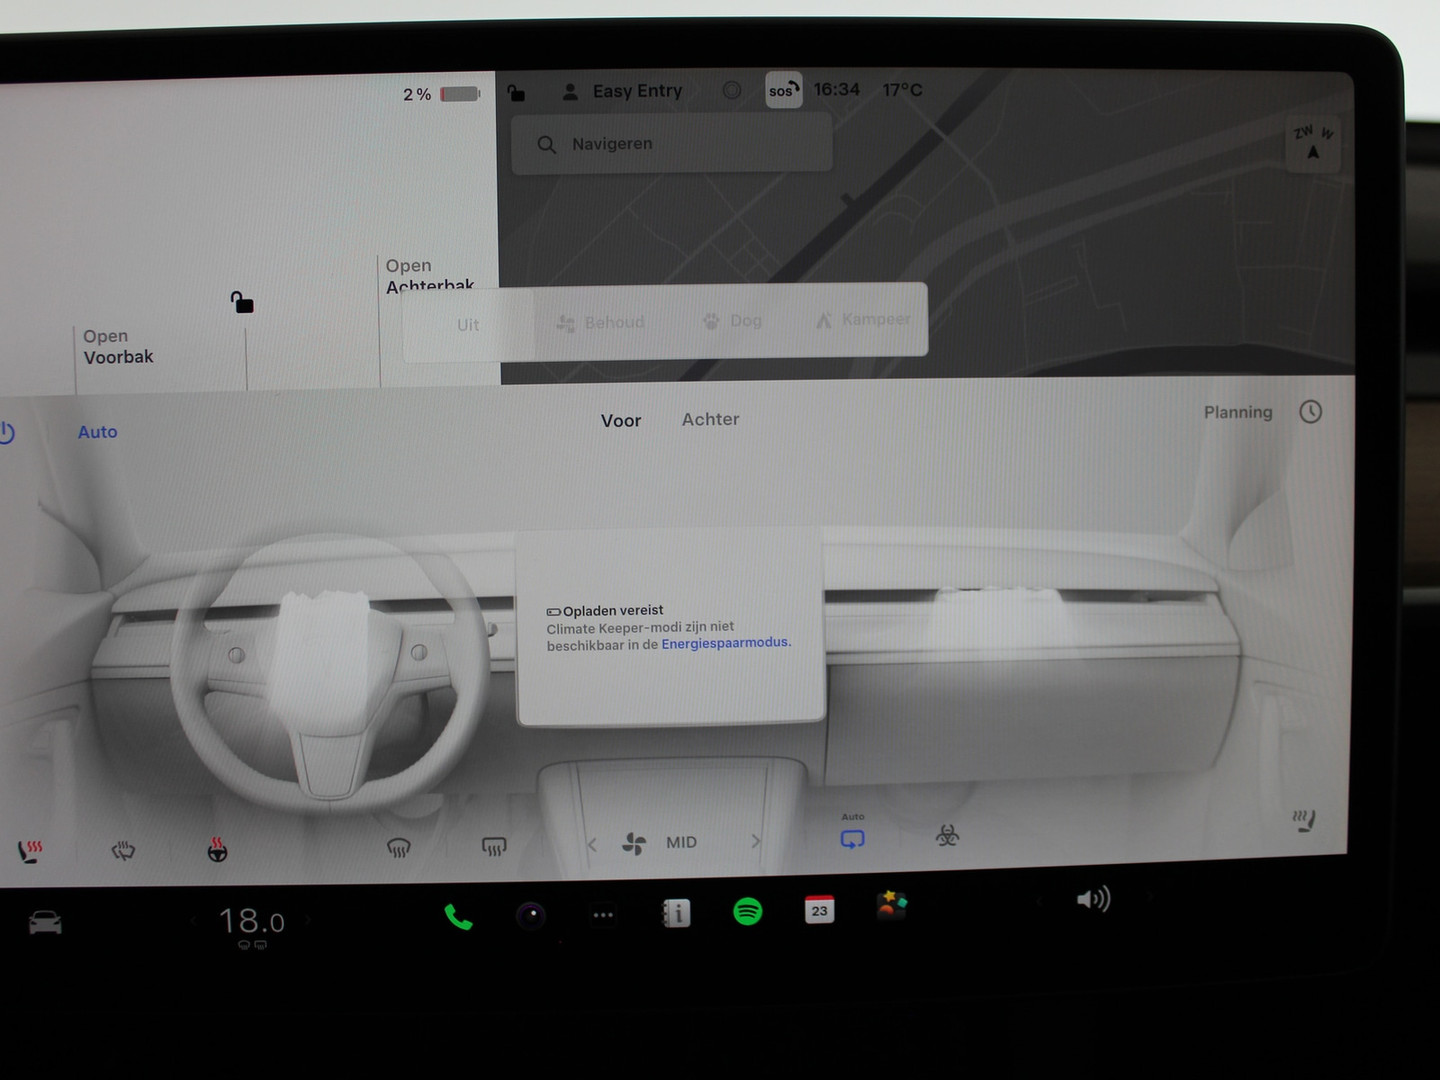Open Energiespaarmodus link
Viewport: 1440px width, 1080px height.
click(725, 643)
